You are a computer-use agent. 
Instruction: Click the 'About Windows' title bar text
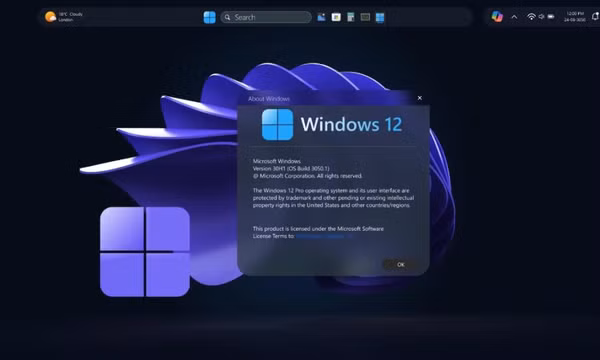click(269, 99)
